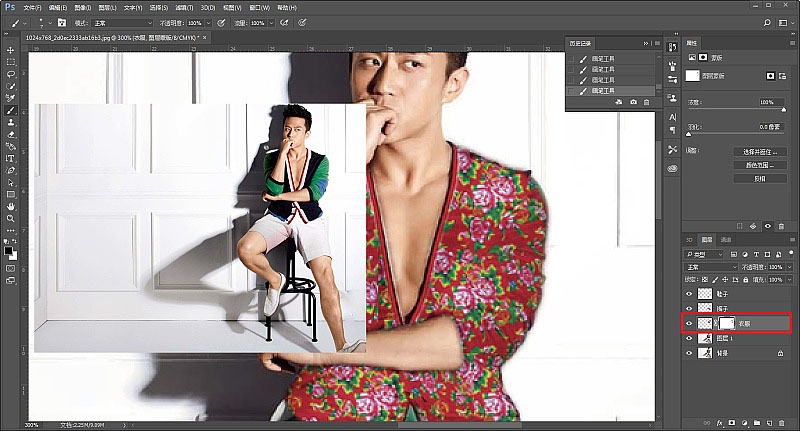Select the 衣服 layer mask thumbnail
This screenshot has height=431, width=800.
coord(727,323)
